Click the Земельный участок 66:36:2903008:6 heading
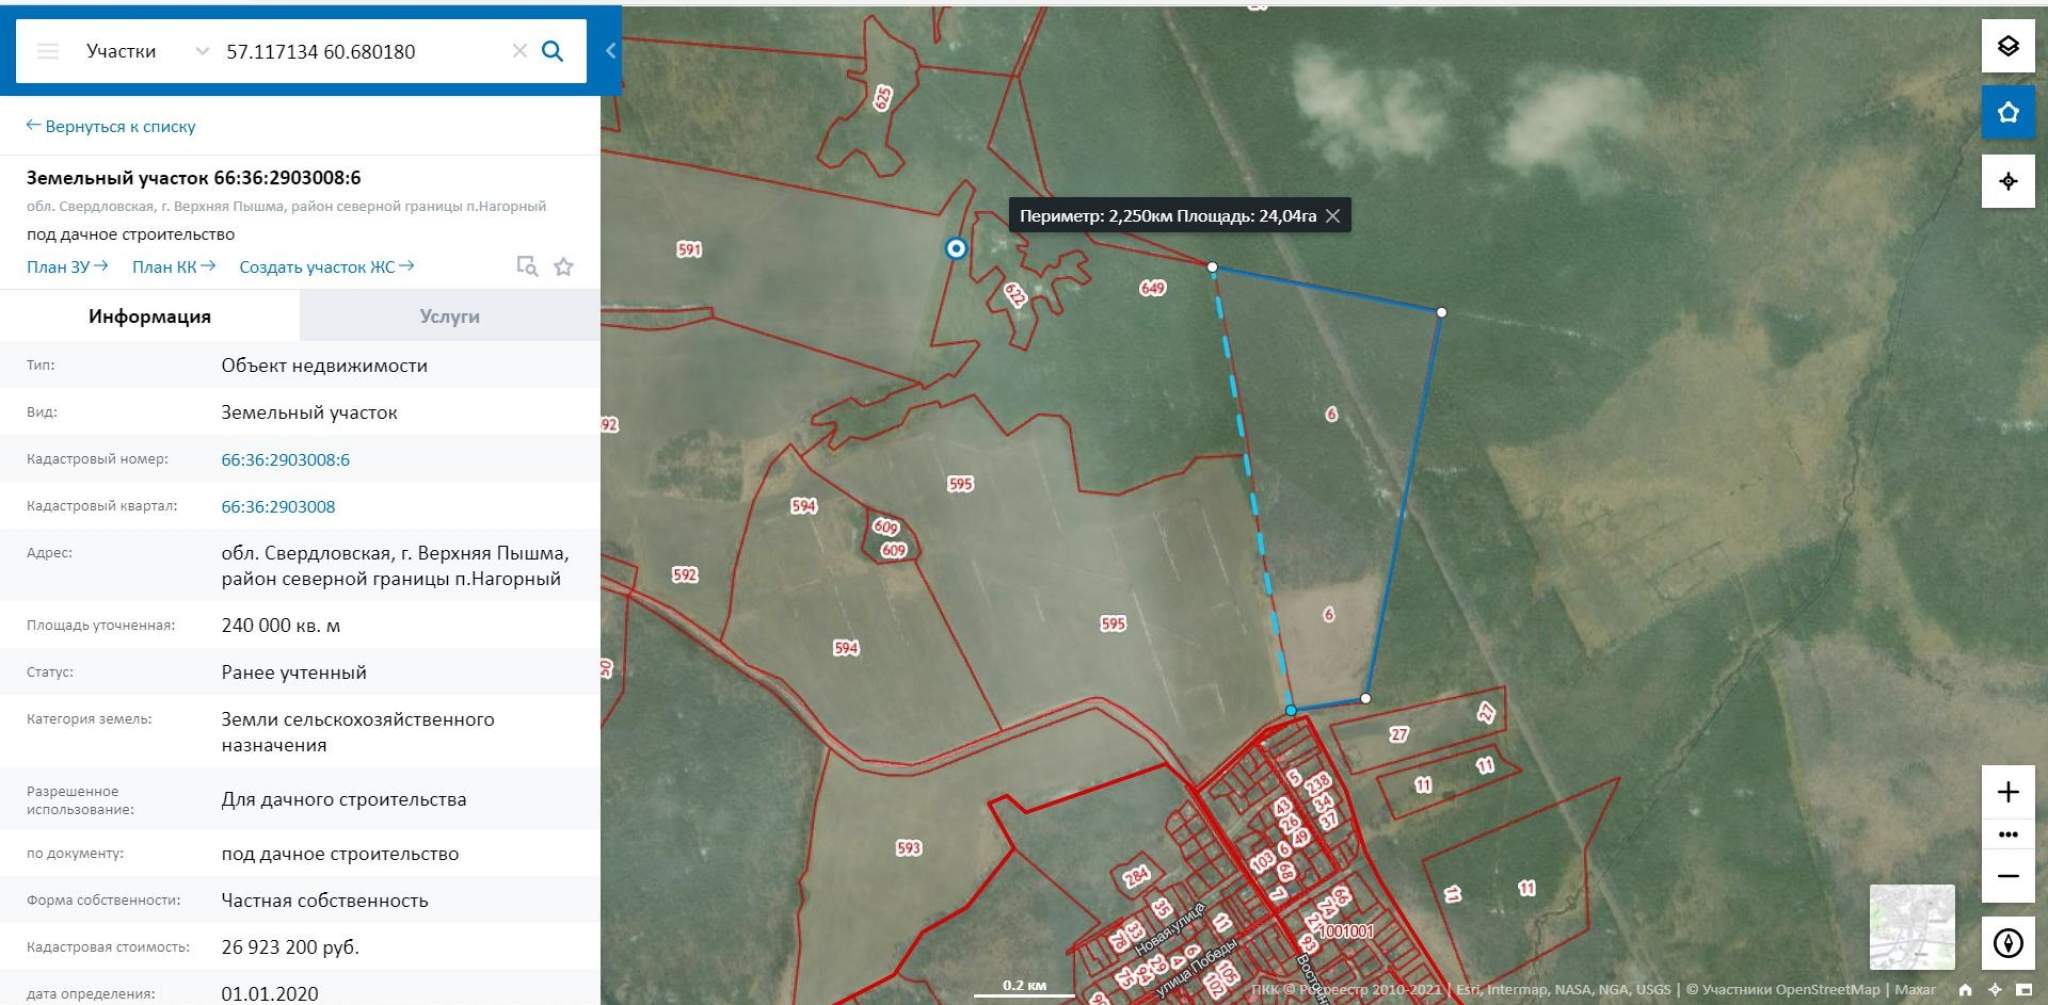The width and height of the screenshot is (2048, 1005). click(x=194, y=178)
